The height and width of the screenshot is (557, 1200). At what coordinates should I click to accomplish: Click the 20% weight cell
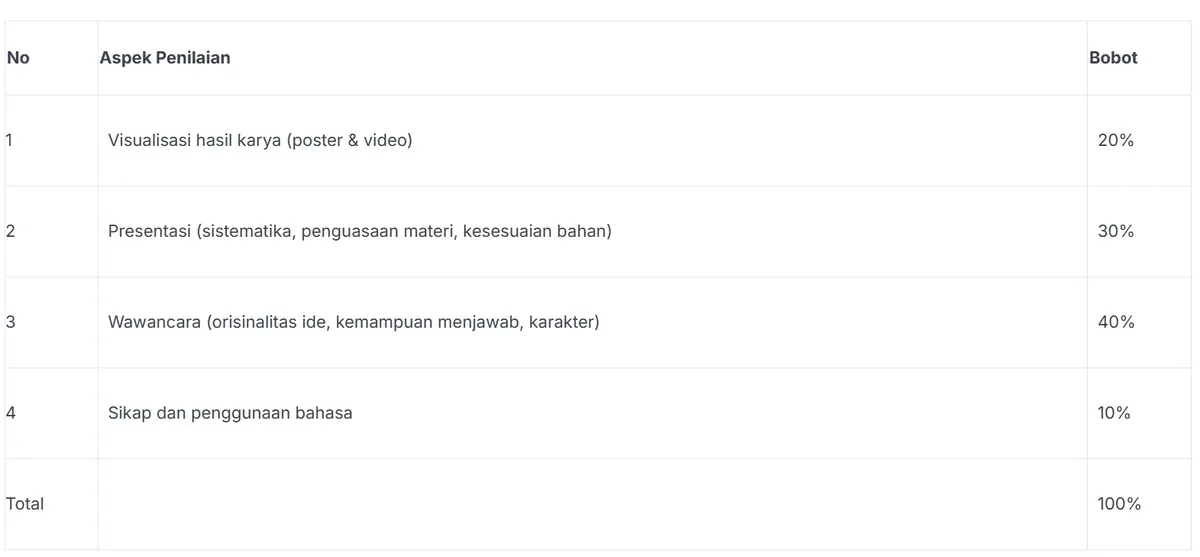coord(1115,140)
